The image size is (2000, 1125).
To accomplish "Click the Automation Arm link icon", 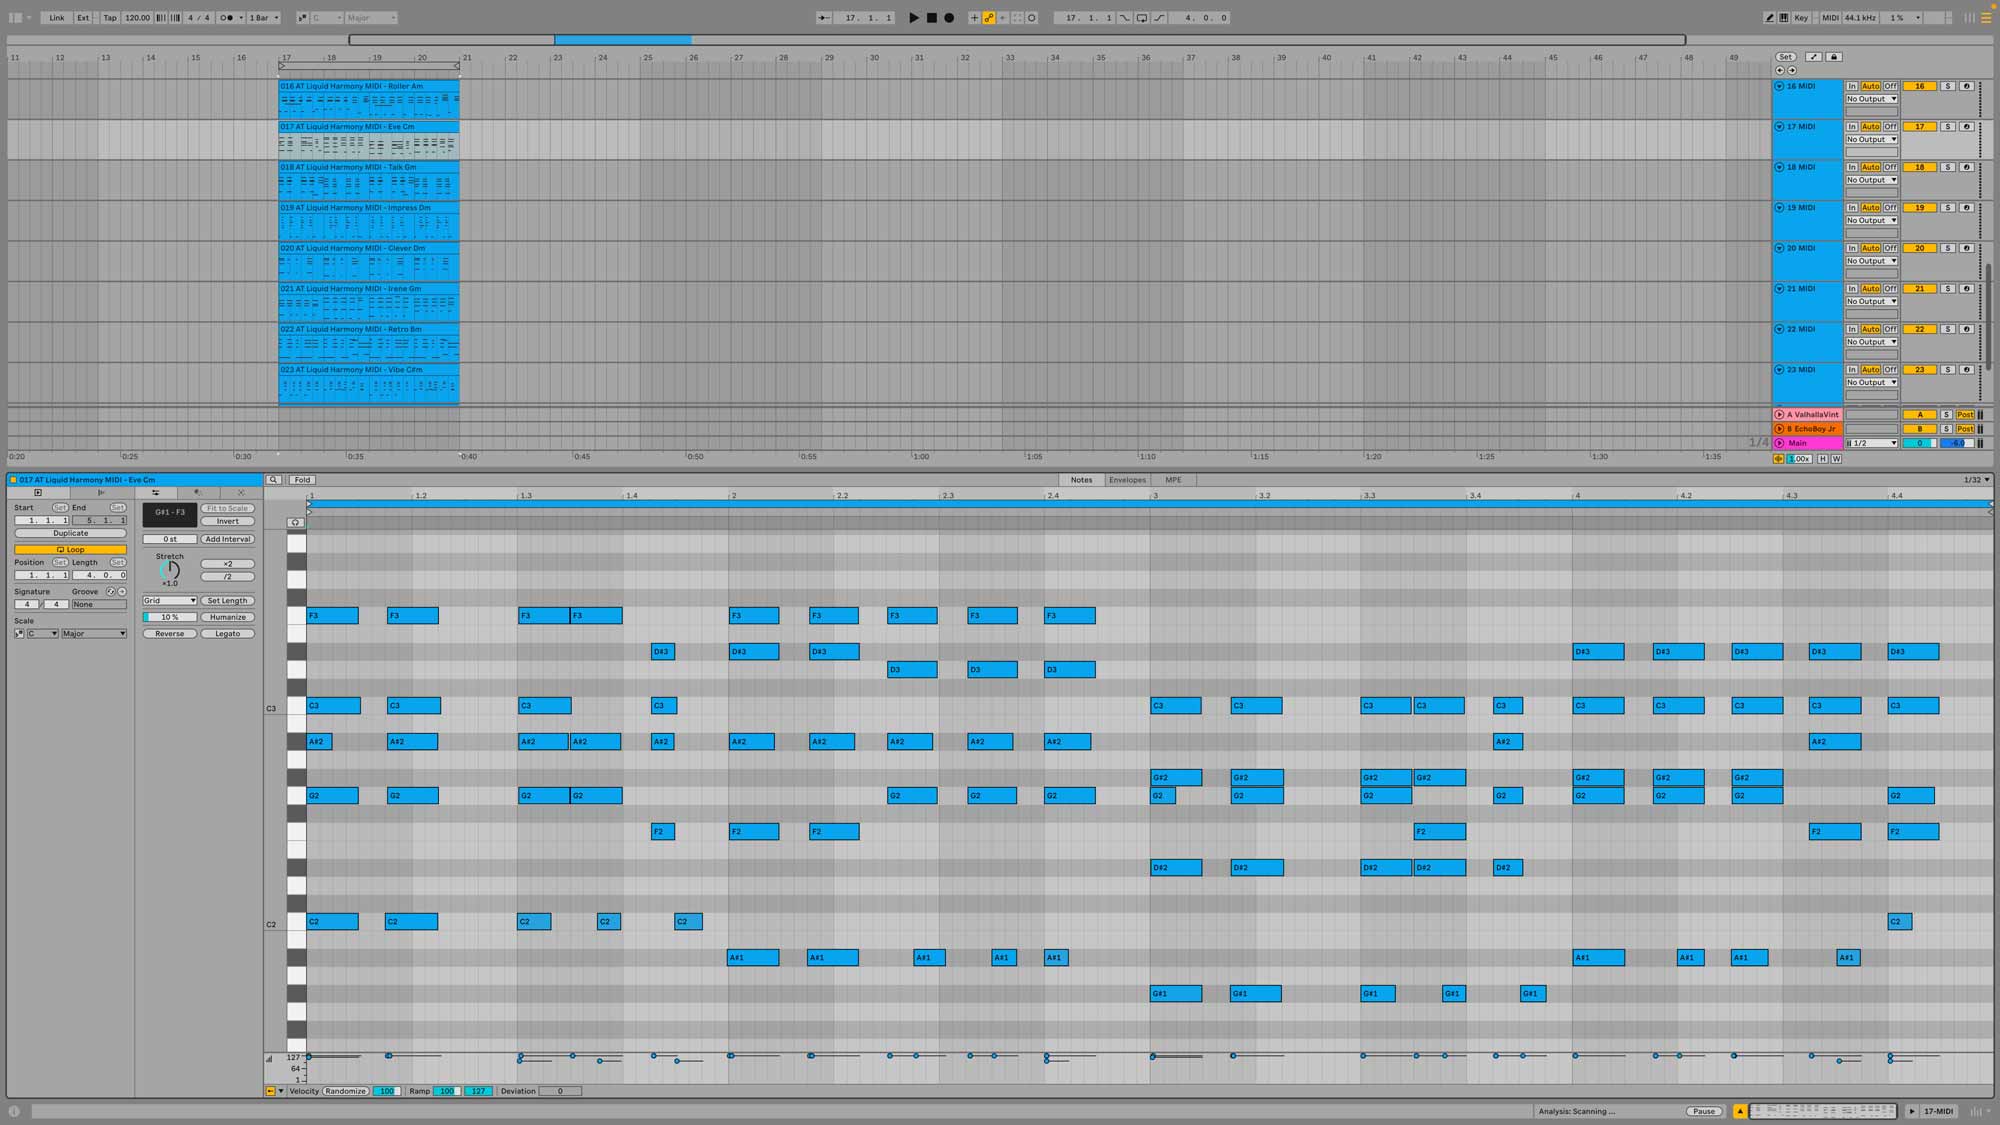I will coord(988,18).
